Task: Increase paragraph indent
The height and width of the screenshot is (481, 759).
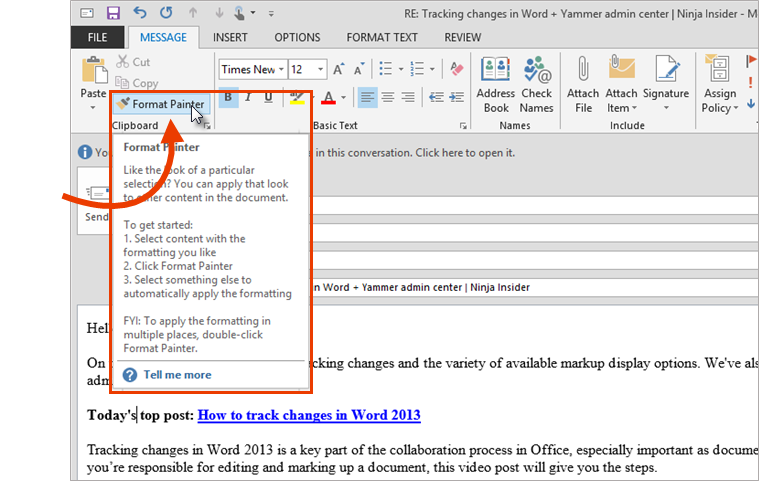Action: coord(456,97)
